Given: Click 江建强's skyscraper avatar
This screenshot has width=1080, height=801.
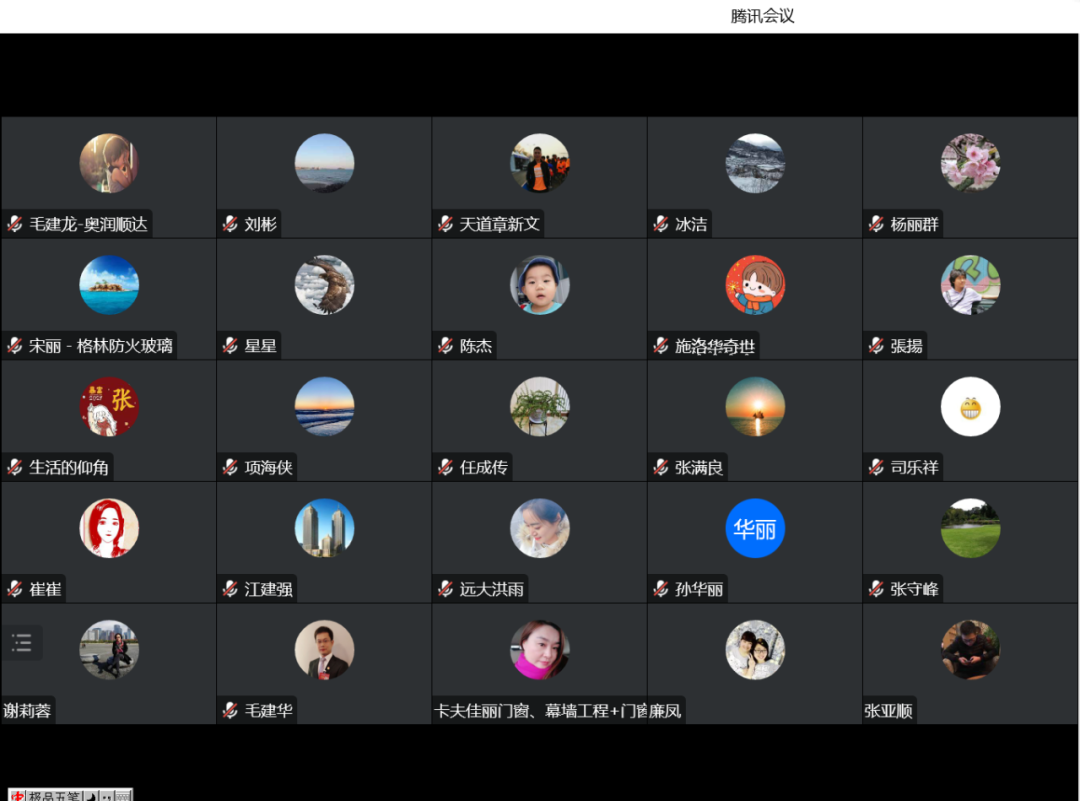Looking at the screenshot, I should pyautogui.click(x=323, y=528).
